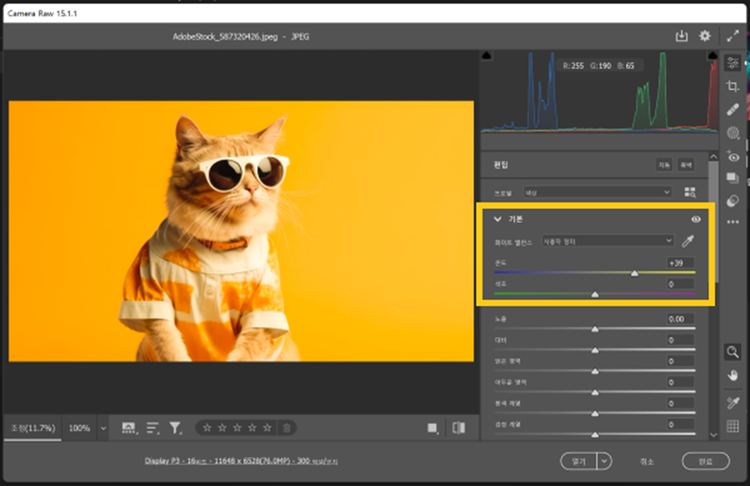Toggle before/after comparison view
The image size is (750, 486).
point(458,428)
